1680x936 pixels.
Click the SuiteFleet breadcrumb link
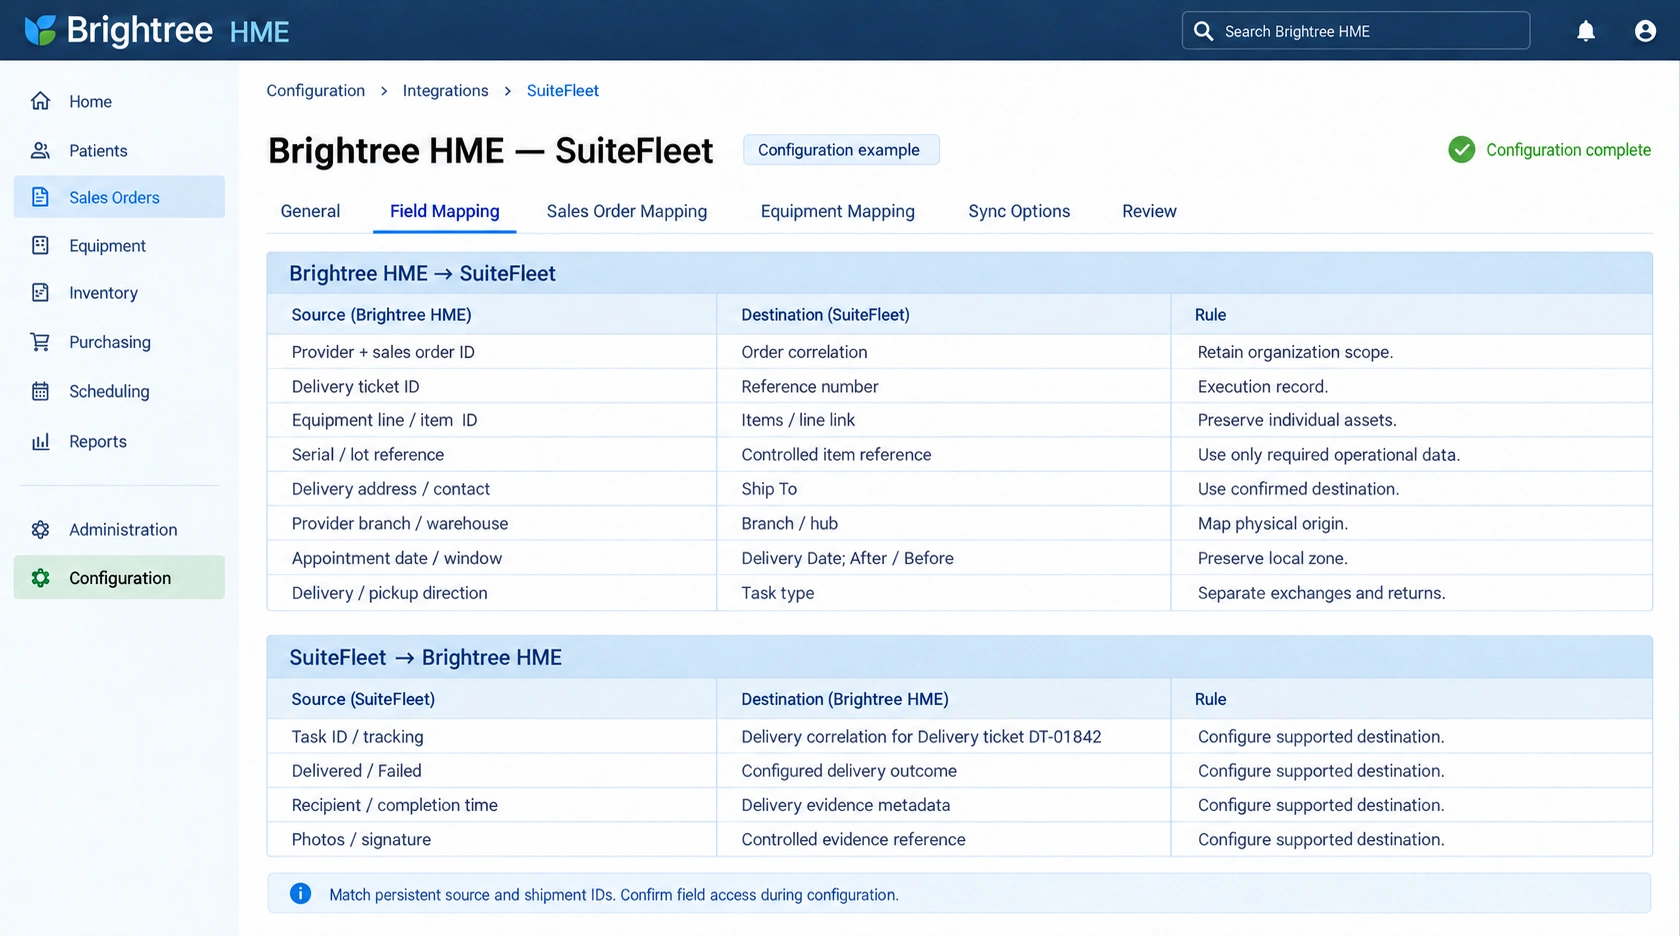coord(563,90)
